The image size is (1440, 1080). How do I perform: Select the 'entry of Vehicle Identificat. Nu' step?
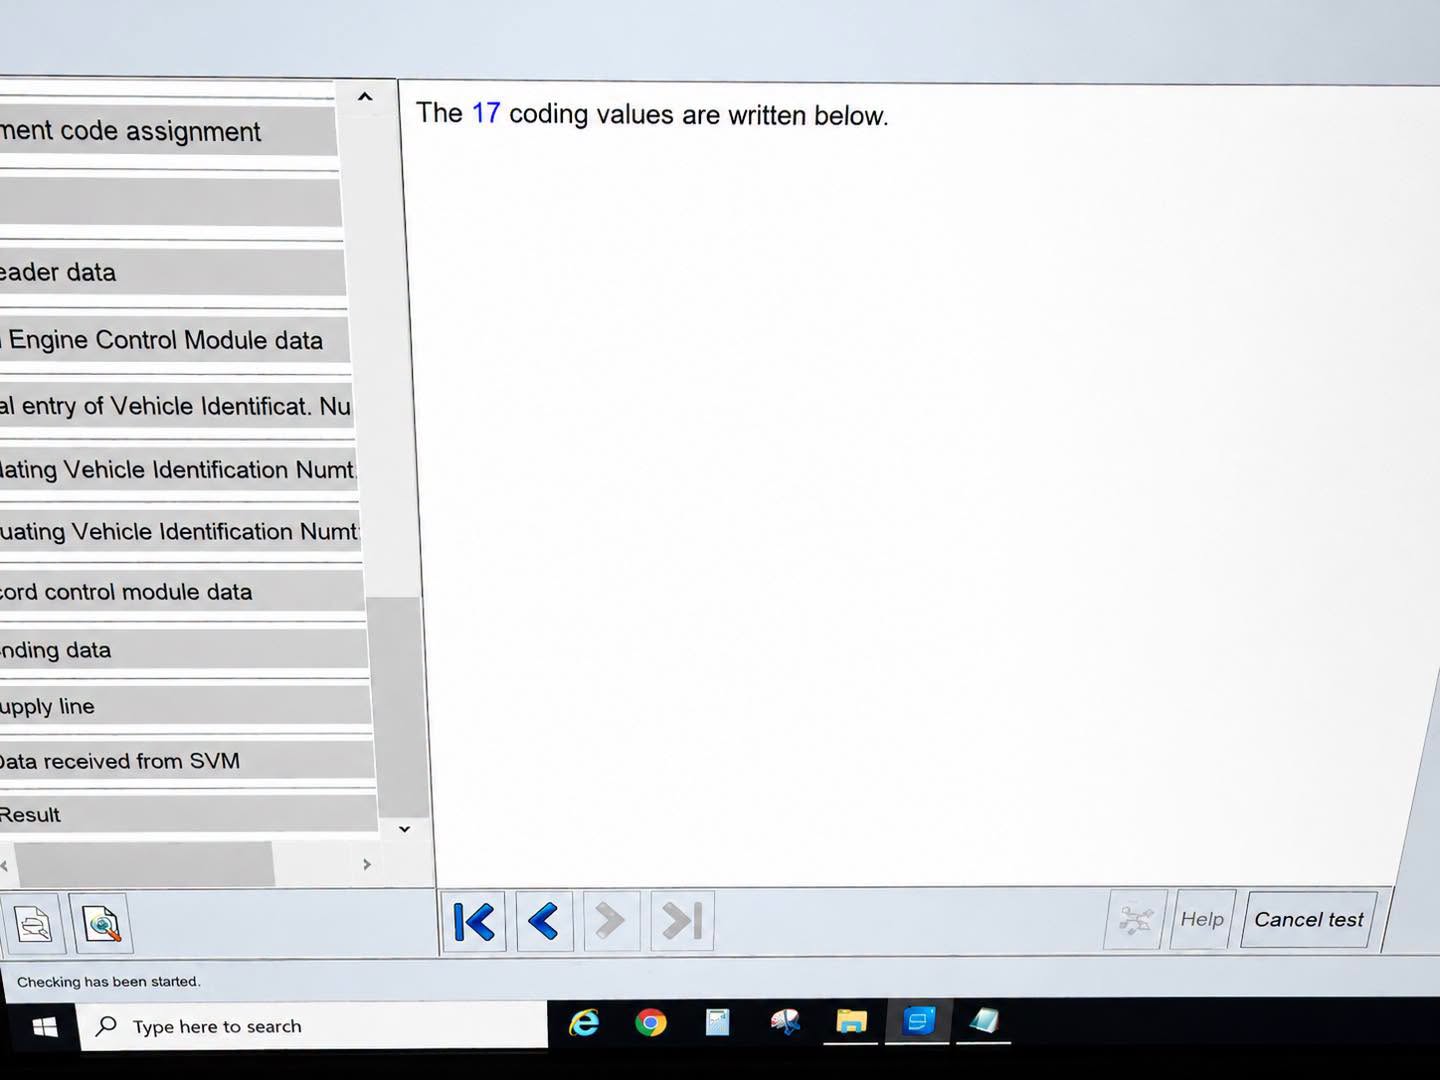[x=176, y=406]
